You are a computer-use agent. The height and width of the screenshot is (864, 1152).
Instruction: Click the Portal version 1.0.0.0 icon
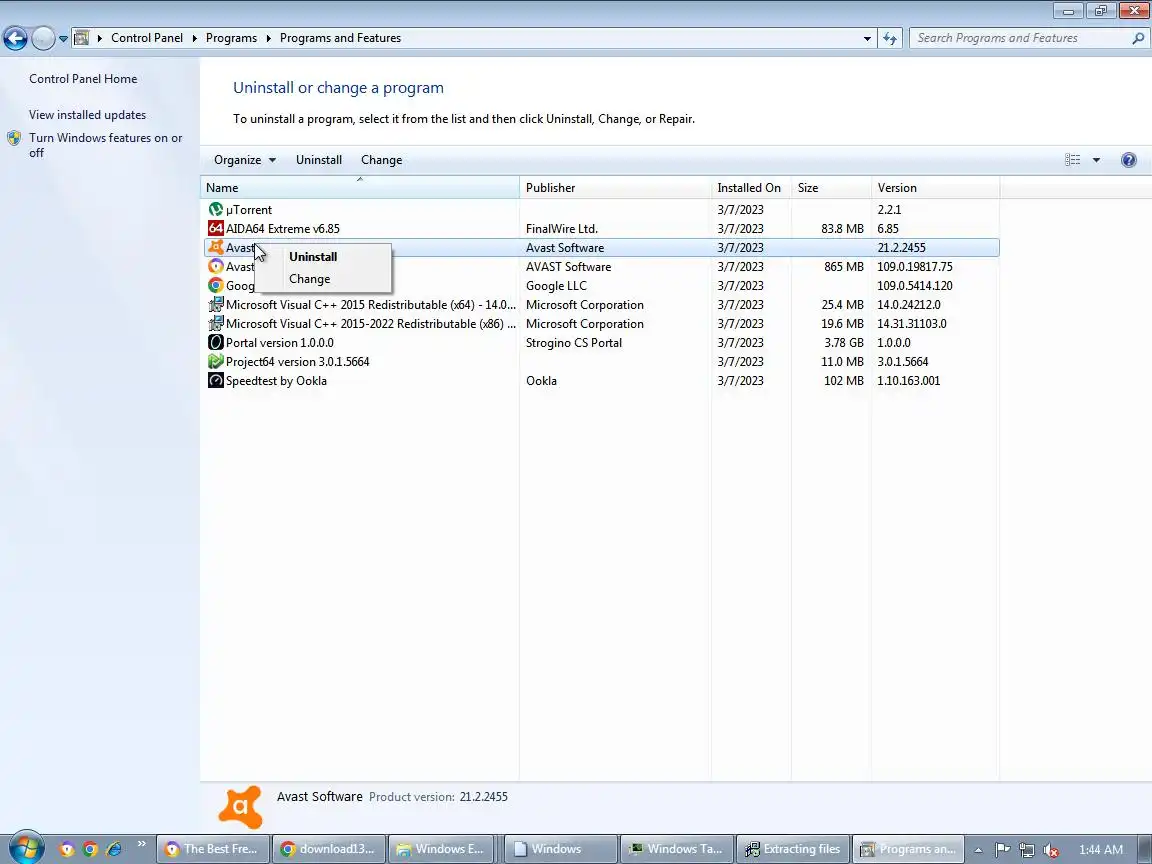point(215,343)
